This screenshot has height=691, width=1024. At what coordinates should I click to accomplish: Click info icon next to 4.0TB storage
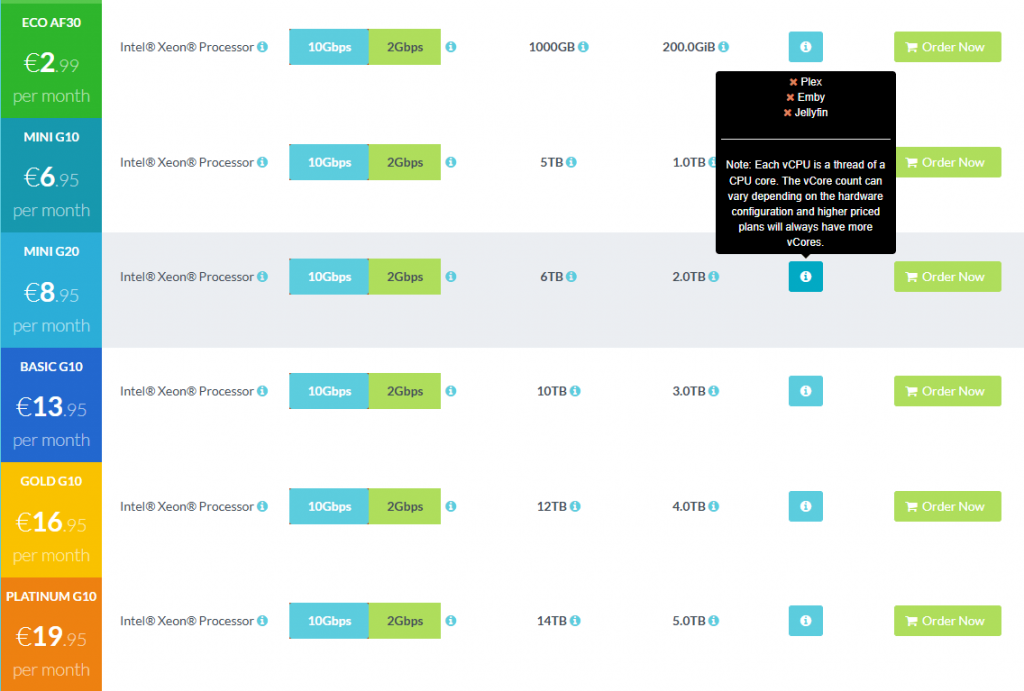(x=714, y=506)
